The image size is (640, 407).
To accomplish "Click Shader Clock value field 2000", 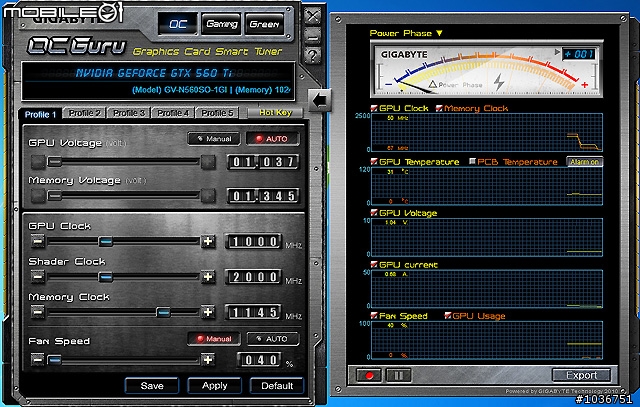I will point(253,277).
